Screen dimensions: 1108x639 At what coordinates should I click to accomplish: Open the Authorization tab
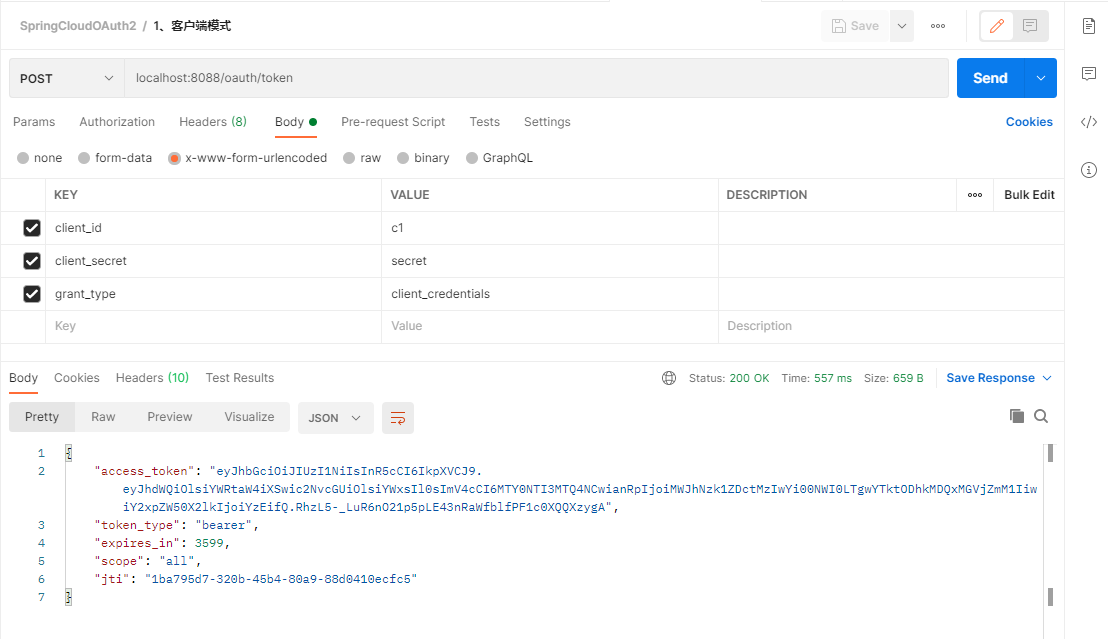117,122
